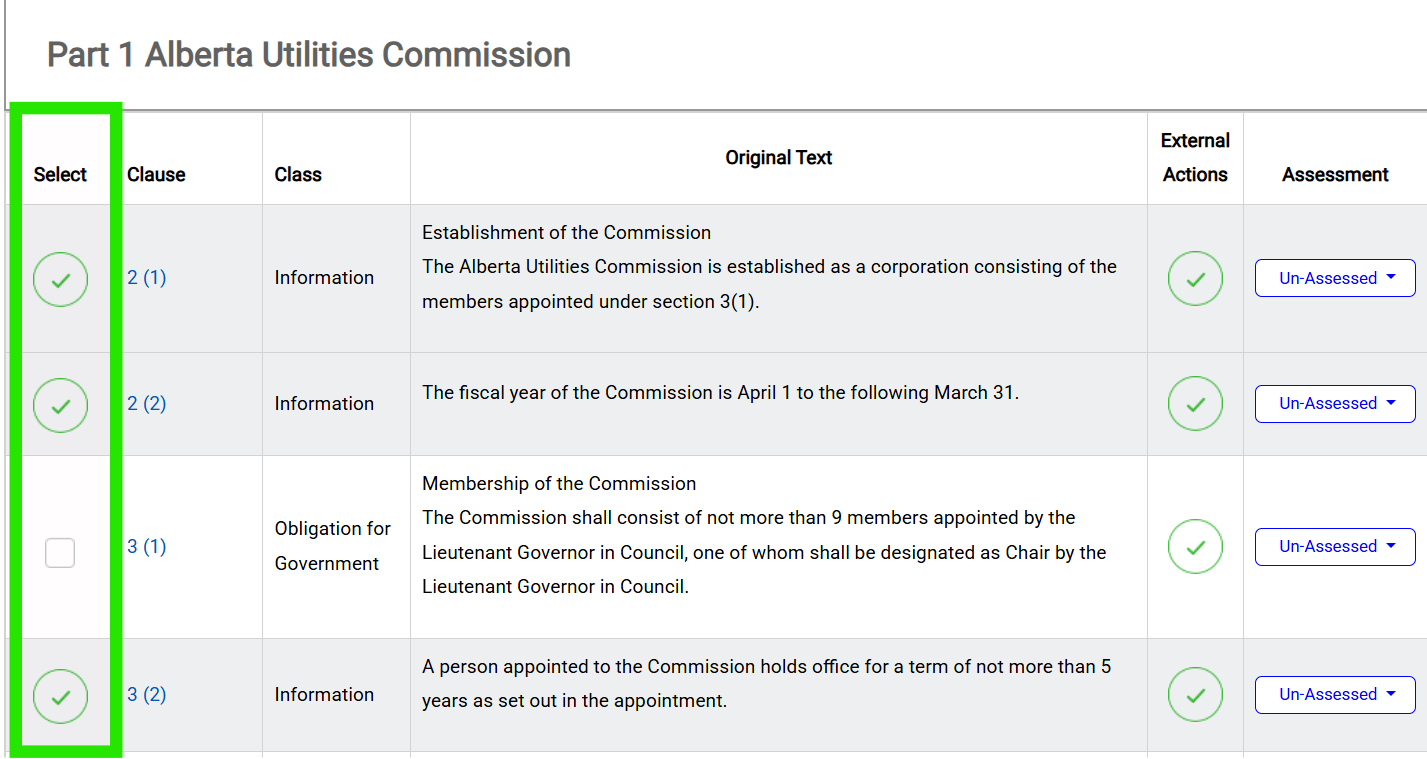Click the Class column header
1427x759 pixels.
[x=298, y=175]
